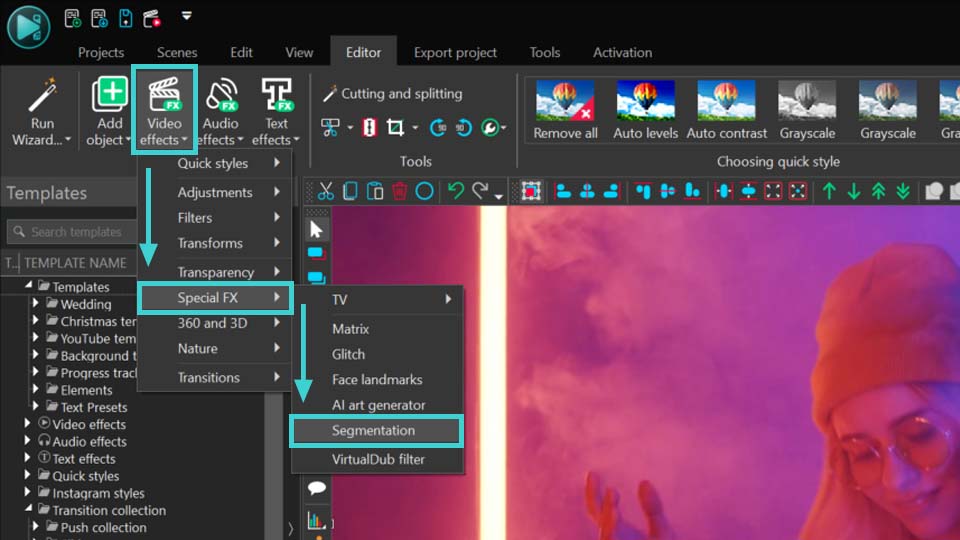
Task: Rotate 90 degrees clockwise icon
Action: pos(438,127)
